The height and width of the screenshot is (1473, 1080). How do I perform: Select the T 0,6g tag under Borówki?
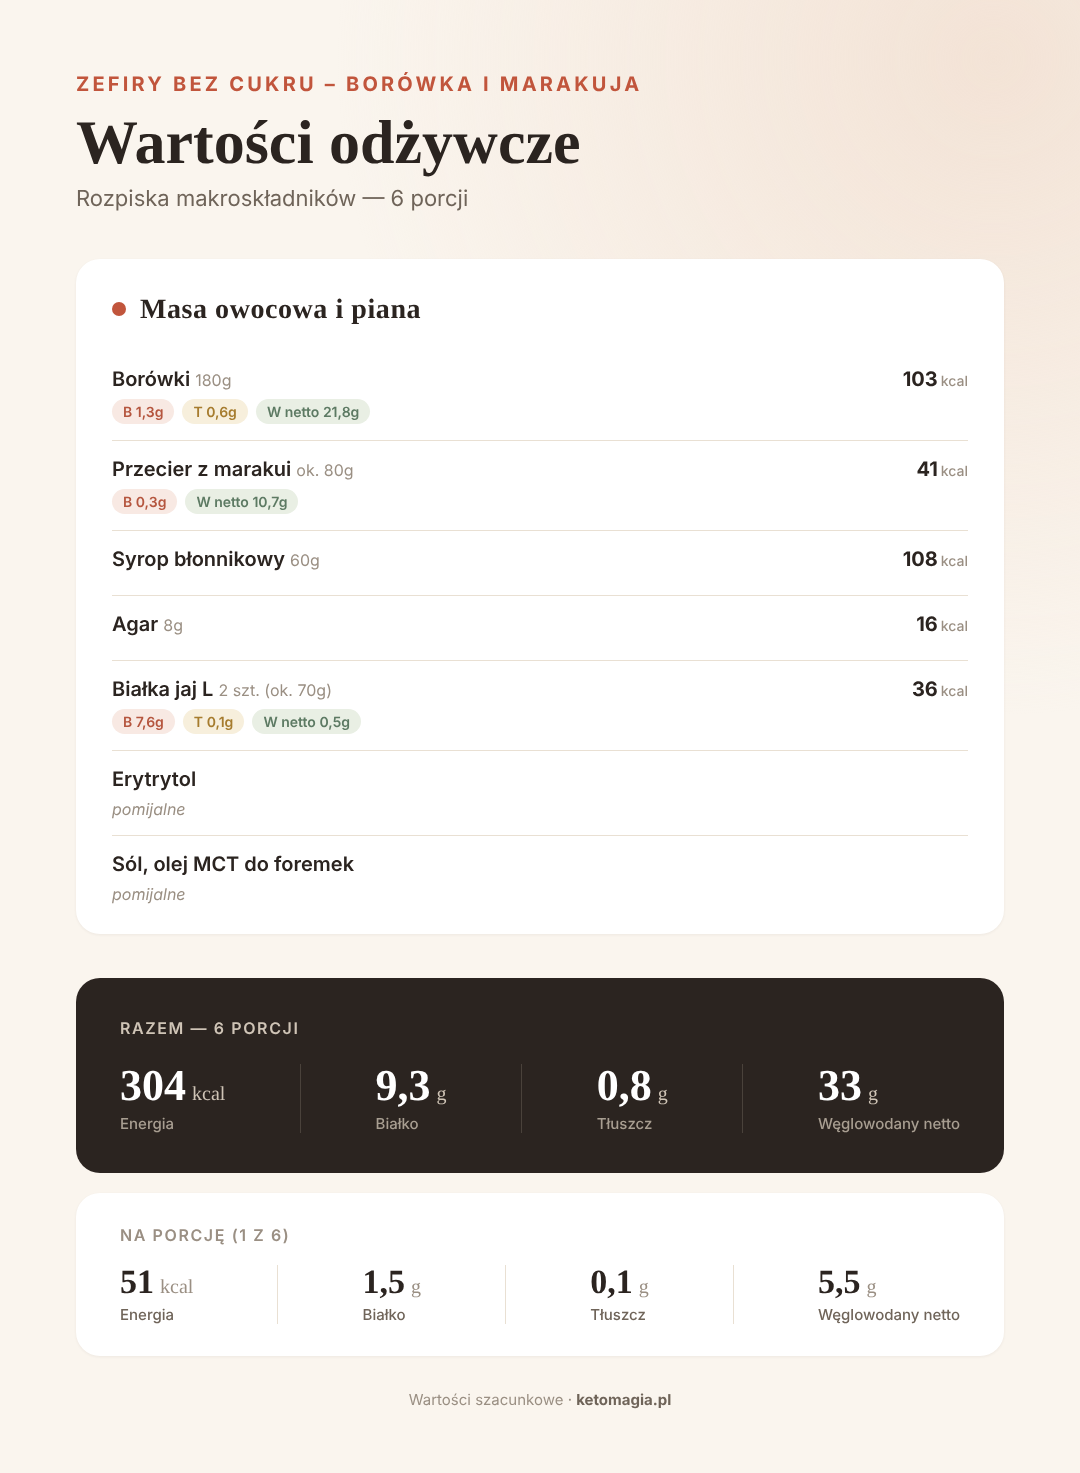[215, 412]
